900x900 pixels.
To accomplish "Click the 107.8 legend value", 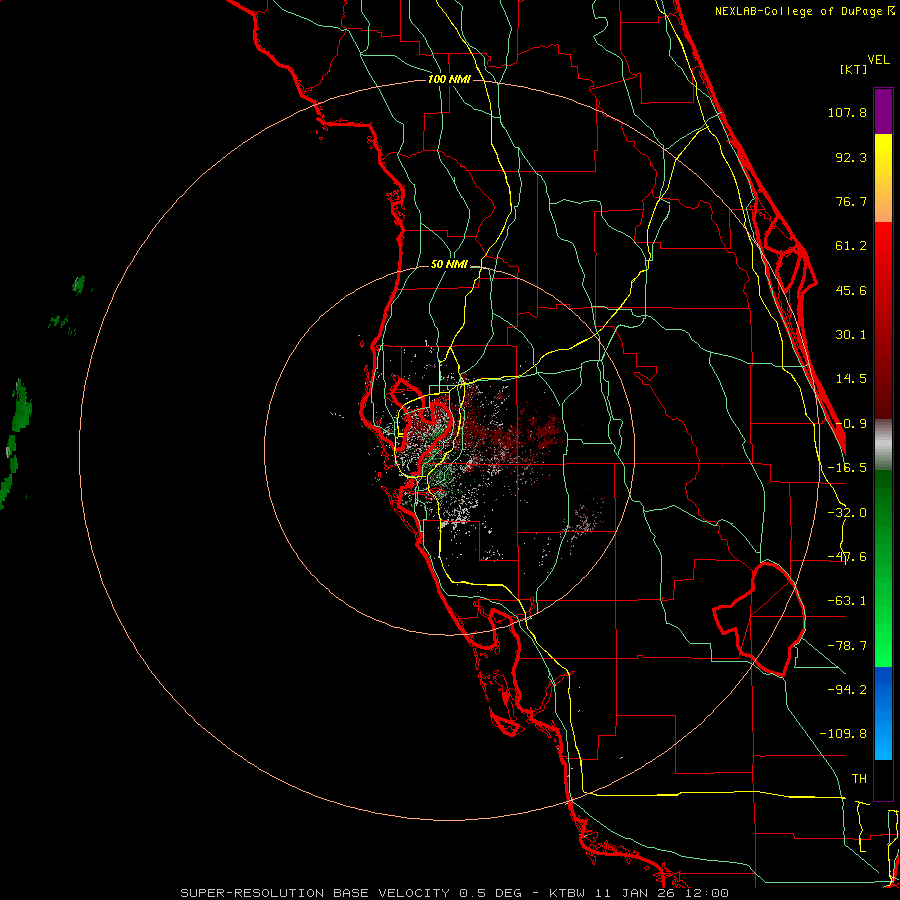I will coord(847,112).
